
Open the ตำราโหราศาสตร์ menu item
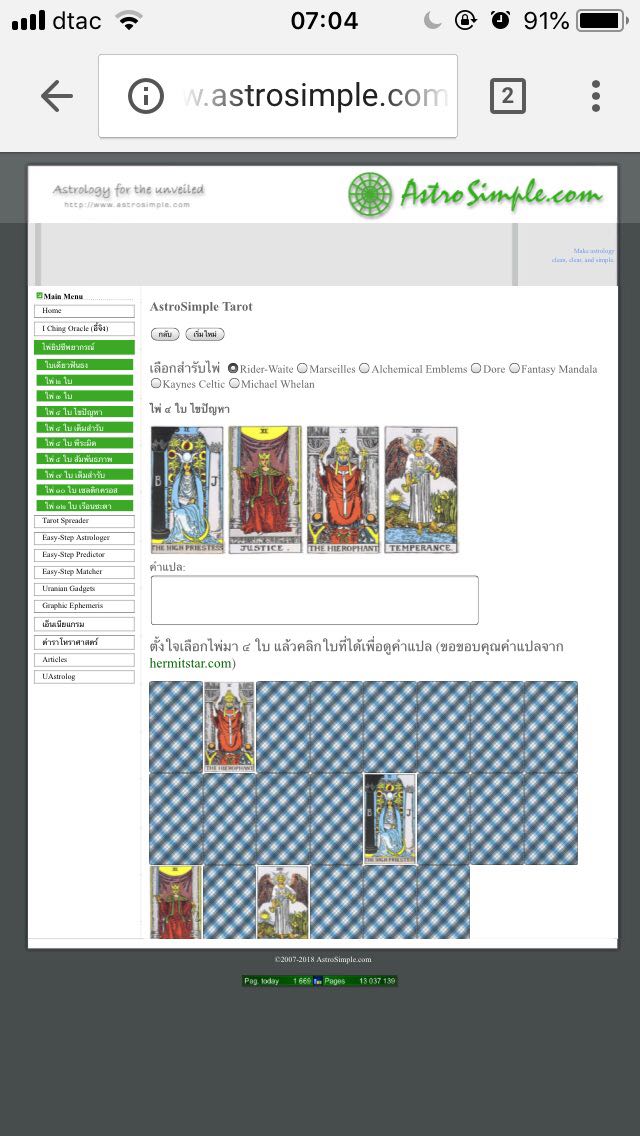(84, 643)
